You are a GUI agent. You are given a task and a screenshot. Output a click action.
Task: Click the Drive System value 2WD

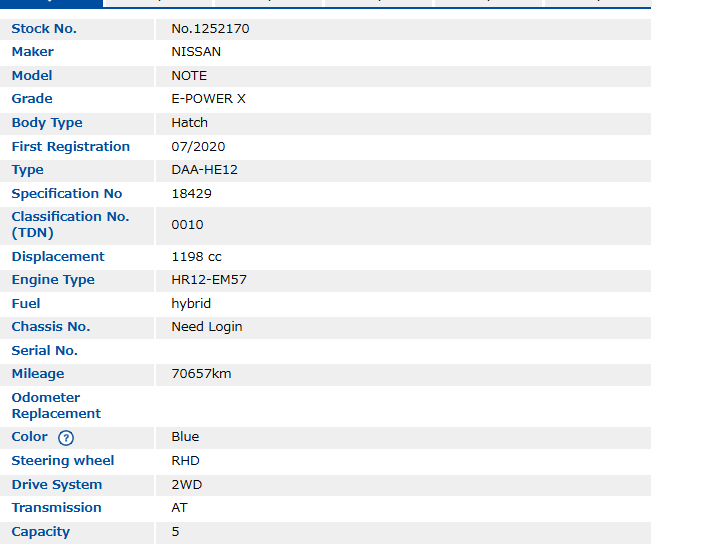pos(186,485)
